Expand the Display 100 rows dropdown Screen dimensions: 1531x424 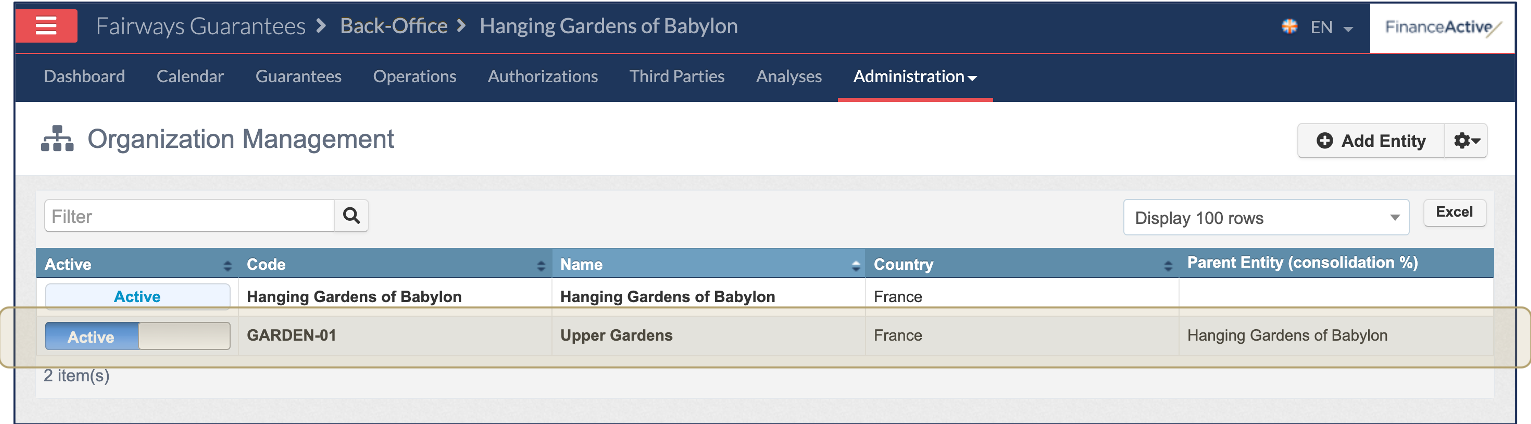(1265, 218)
